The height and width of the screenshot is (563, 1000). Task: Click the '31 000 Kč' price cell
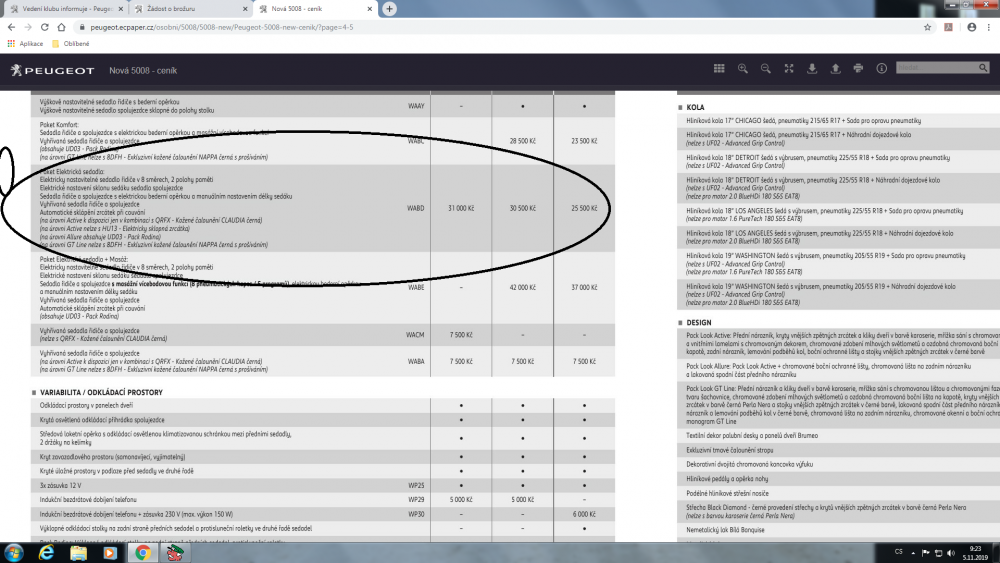coord(461,208)
